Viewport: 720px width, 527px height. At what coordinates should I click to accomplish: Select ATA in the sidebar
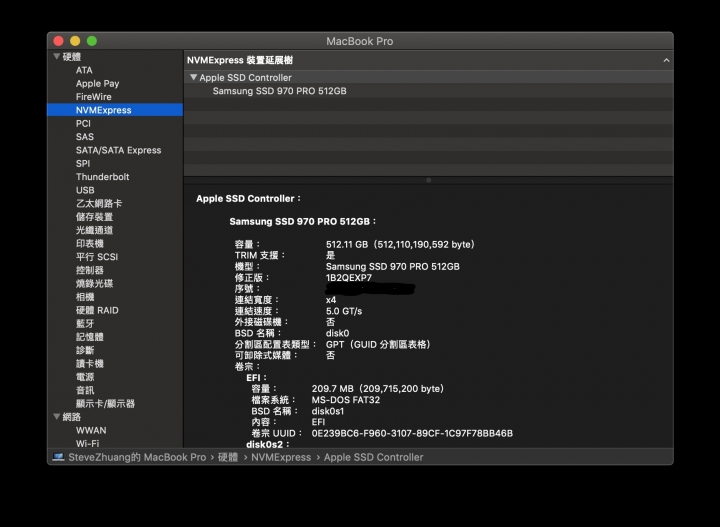(x=84, y=70)
